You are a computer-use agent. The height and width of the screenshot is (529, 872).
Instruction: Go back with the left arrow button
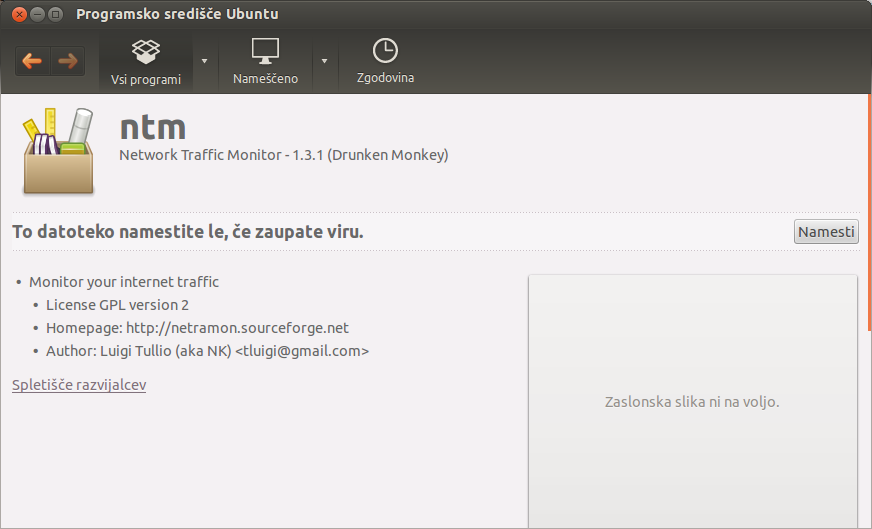point(32,61)
